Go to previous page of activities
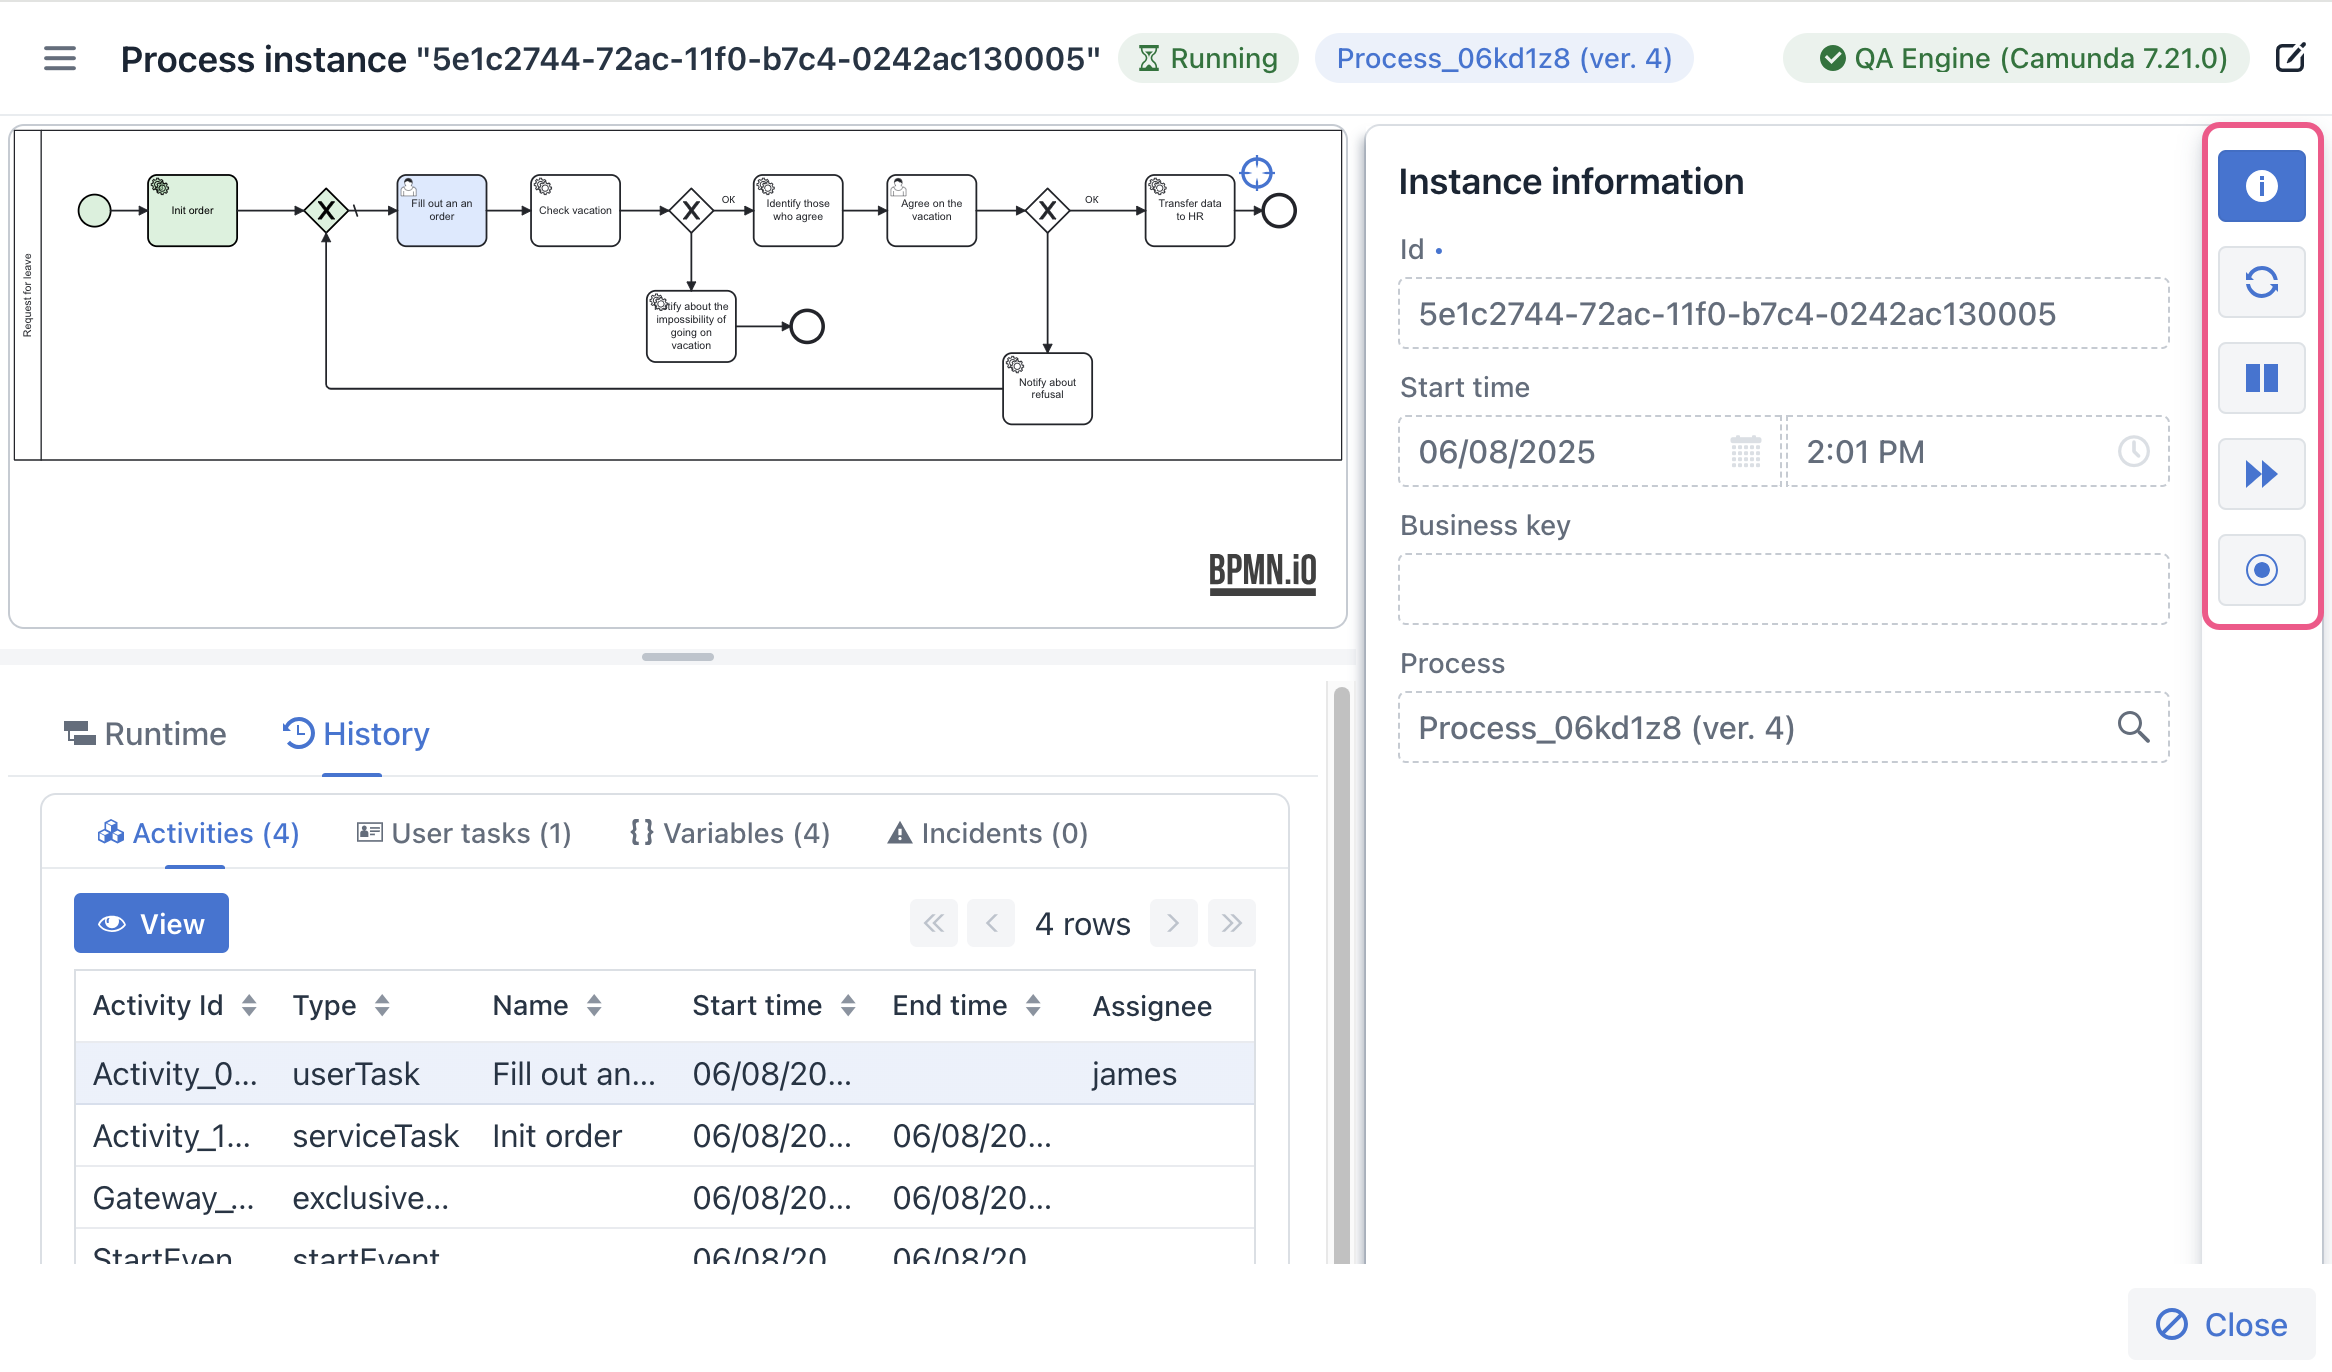The width and height of the screenshot is (2332, 1372). point(991,923)
